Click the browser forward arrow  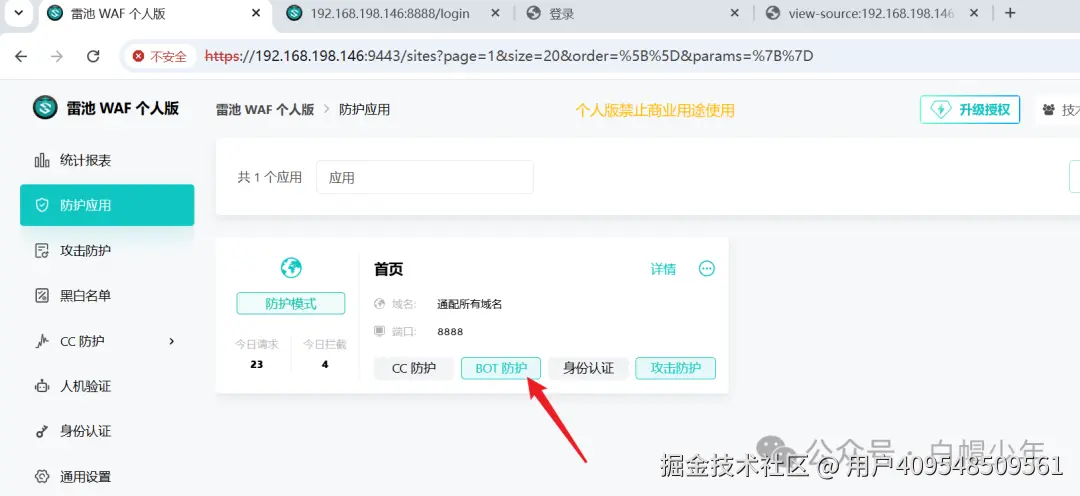(57, 56)
